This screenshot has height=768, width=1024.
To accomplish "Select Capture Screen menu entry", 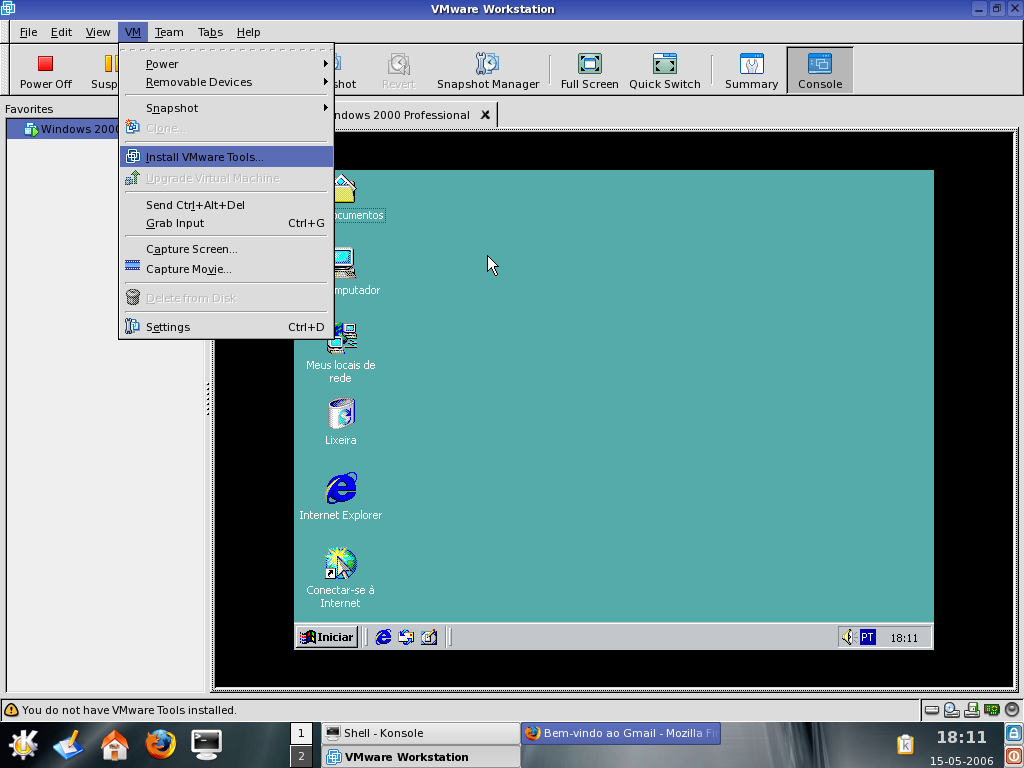I will [226, 249].
